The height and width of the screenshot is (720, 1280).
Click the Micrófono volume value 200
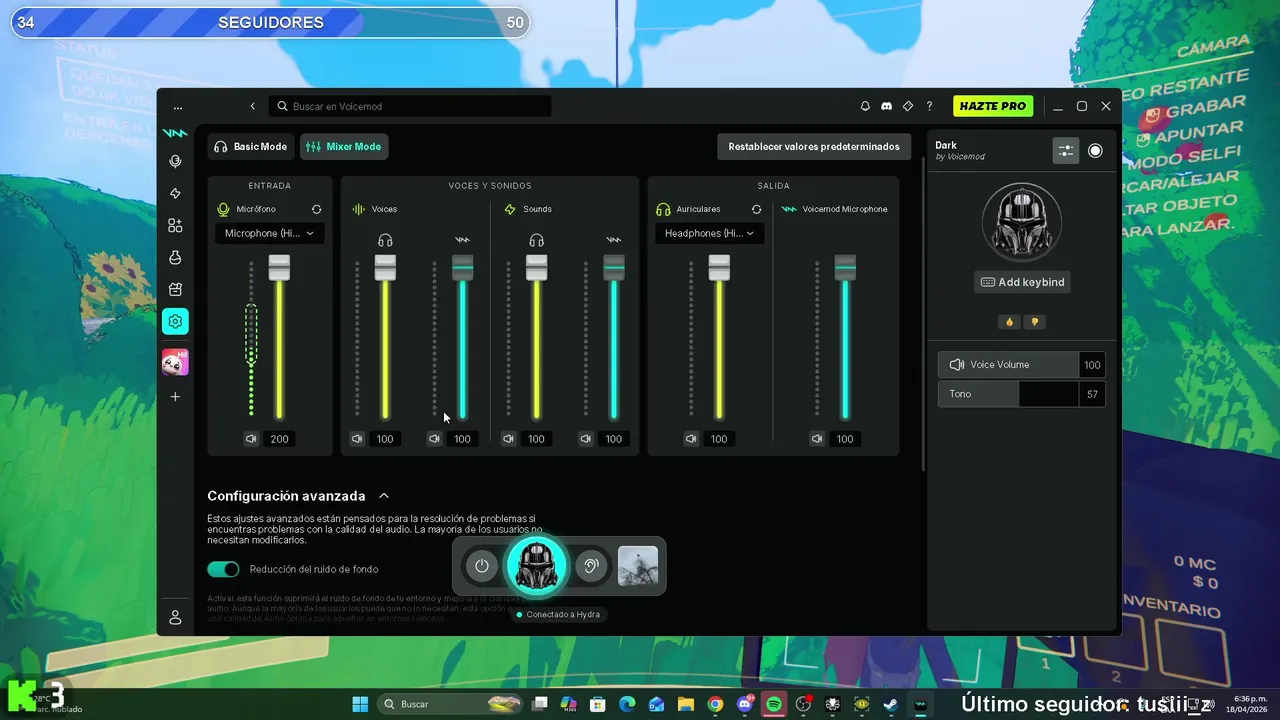click(279, 439)
